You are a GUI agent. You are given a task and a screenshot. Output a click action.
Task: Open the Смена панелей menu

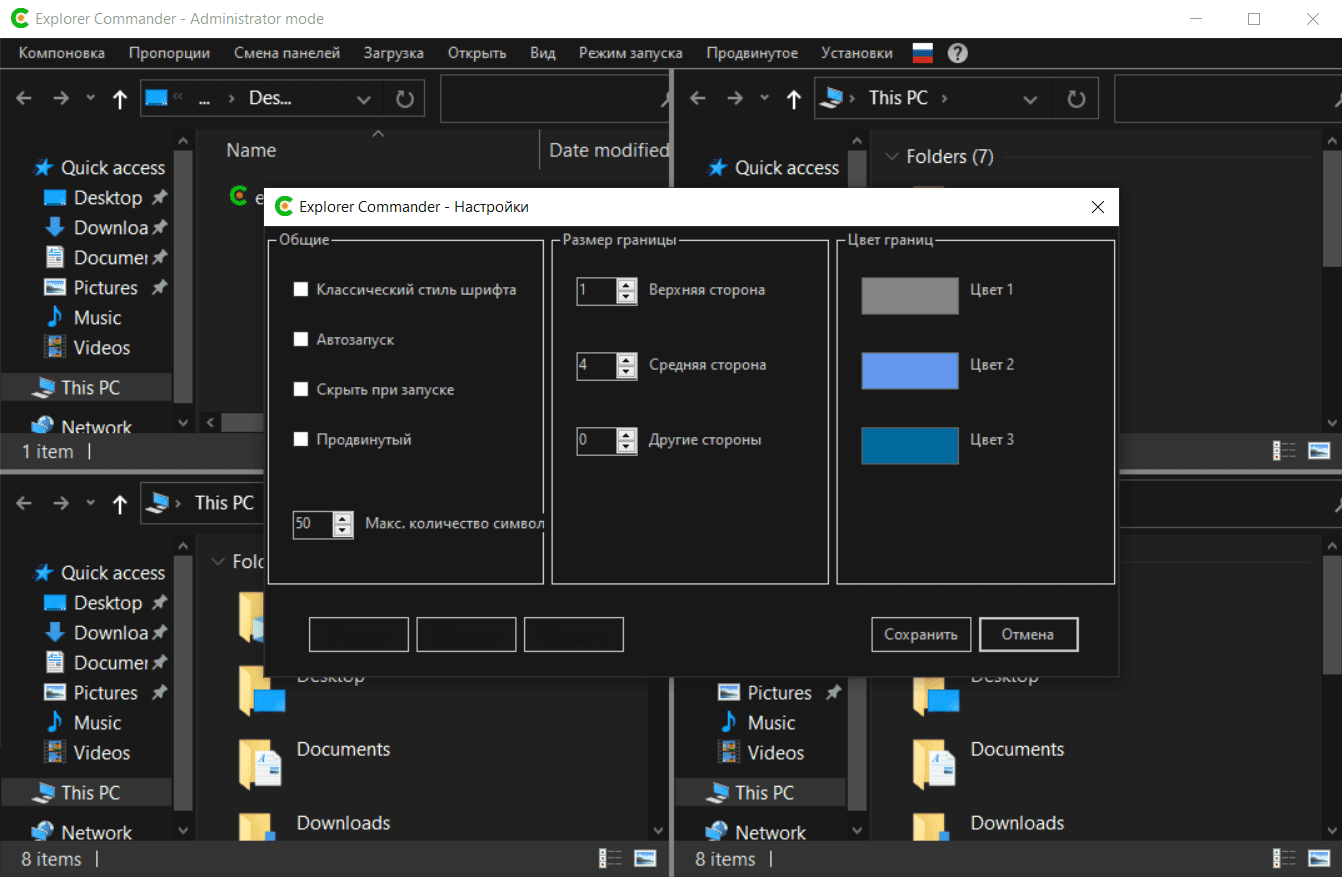click(x=287, y=53)
